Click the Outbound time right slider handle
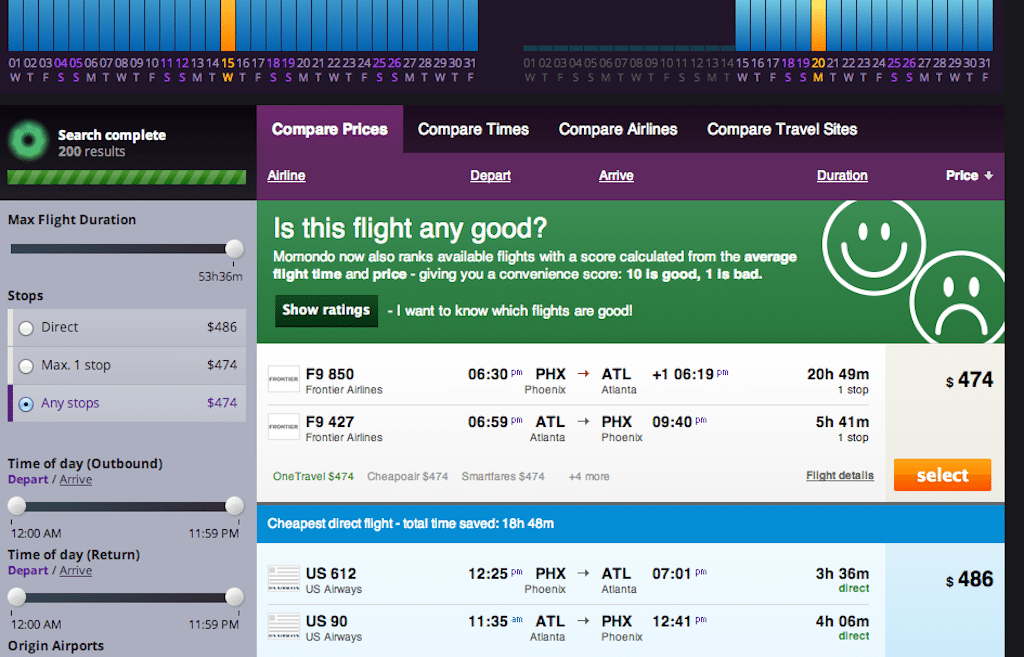Viewport: 1024px width, 657px height. pyautogui.click(x=234, y=505)
